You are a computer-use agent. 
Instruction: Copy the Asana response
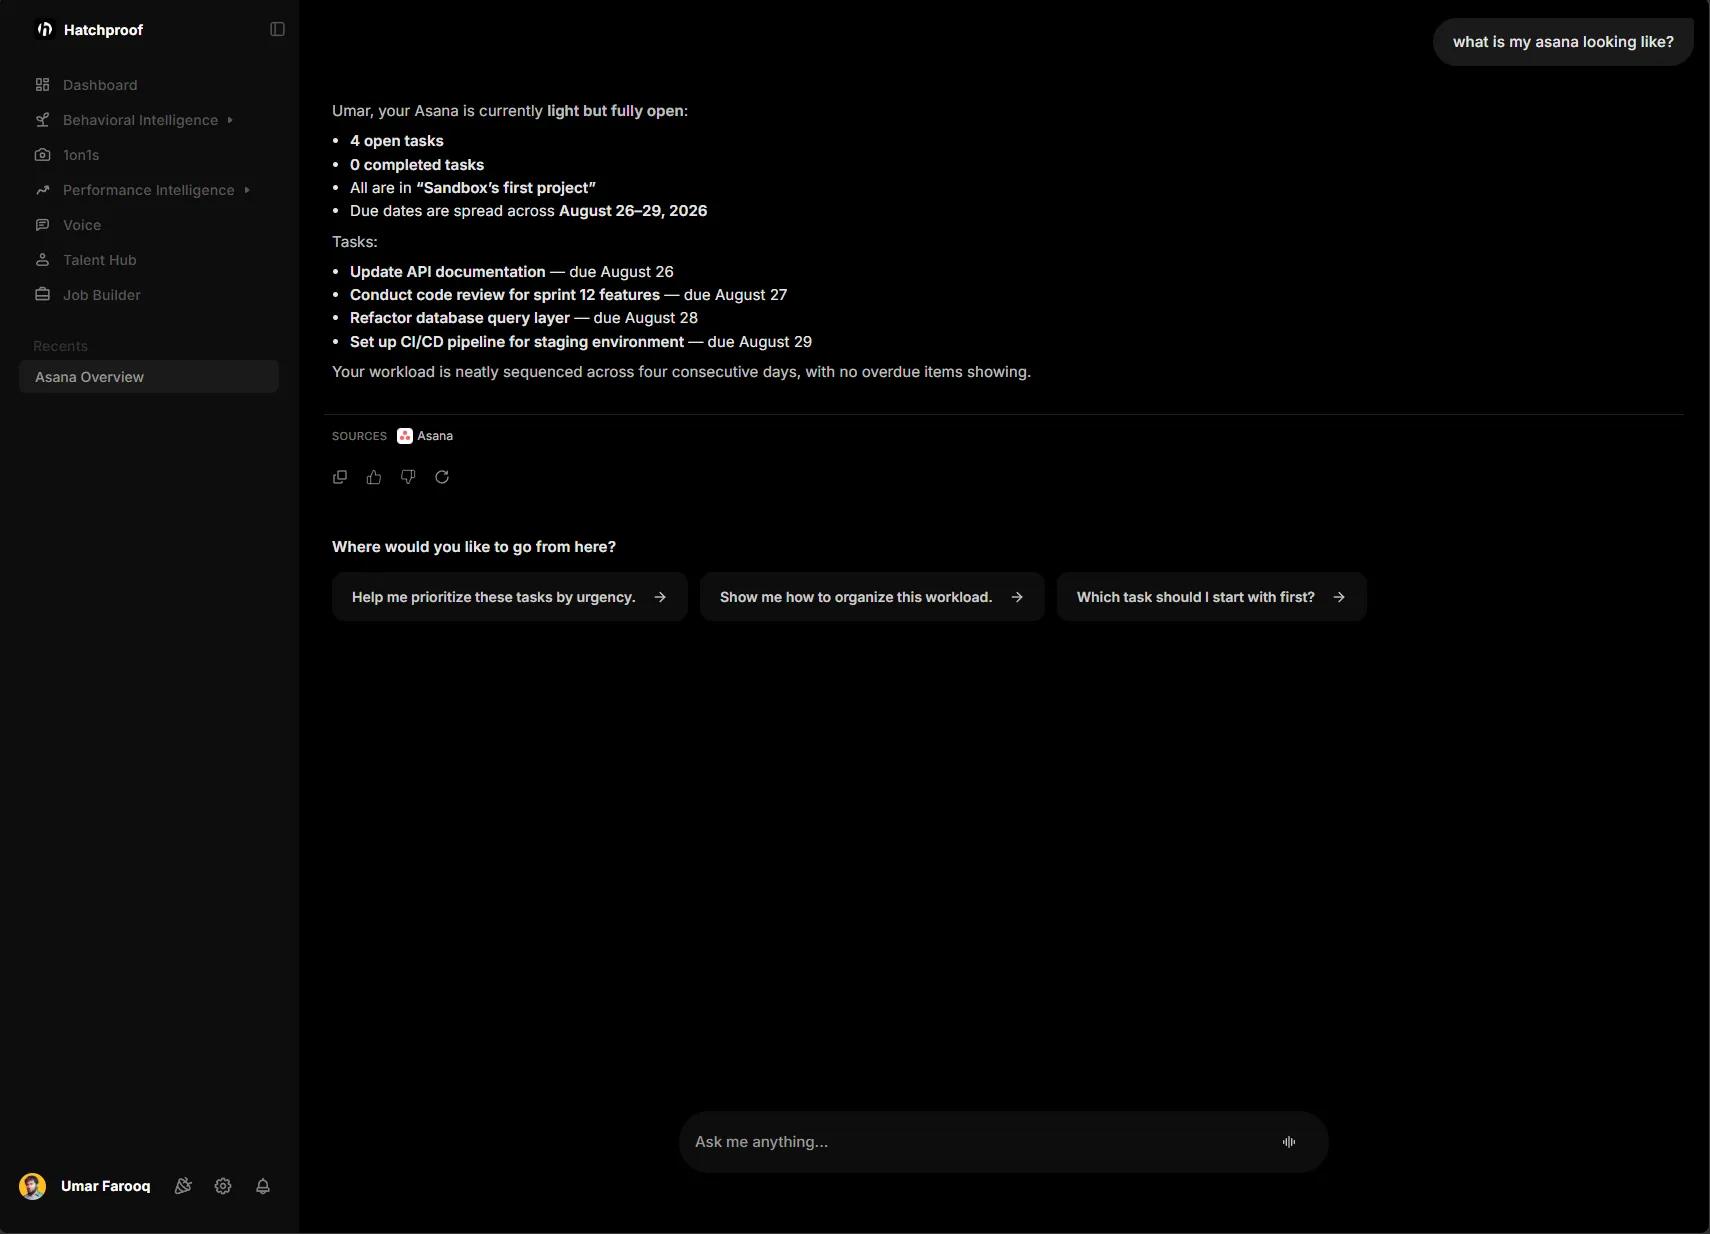pyautogui.click(x=340, y=477)
